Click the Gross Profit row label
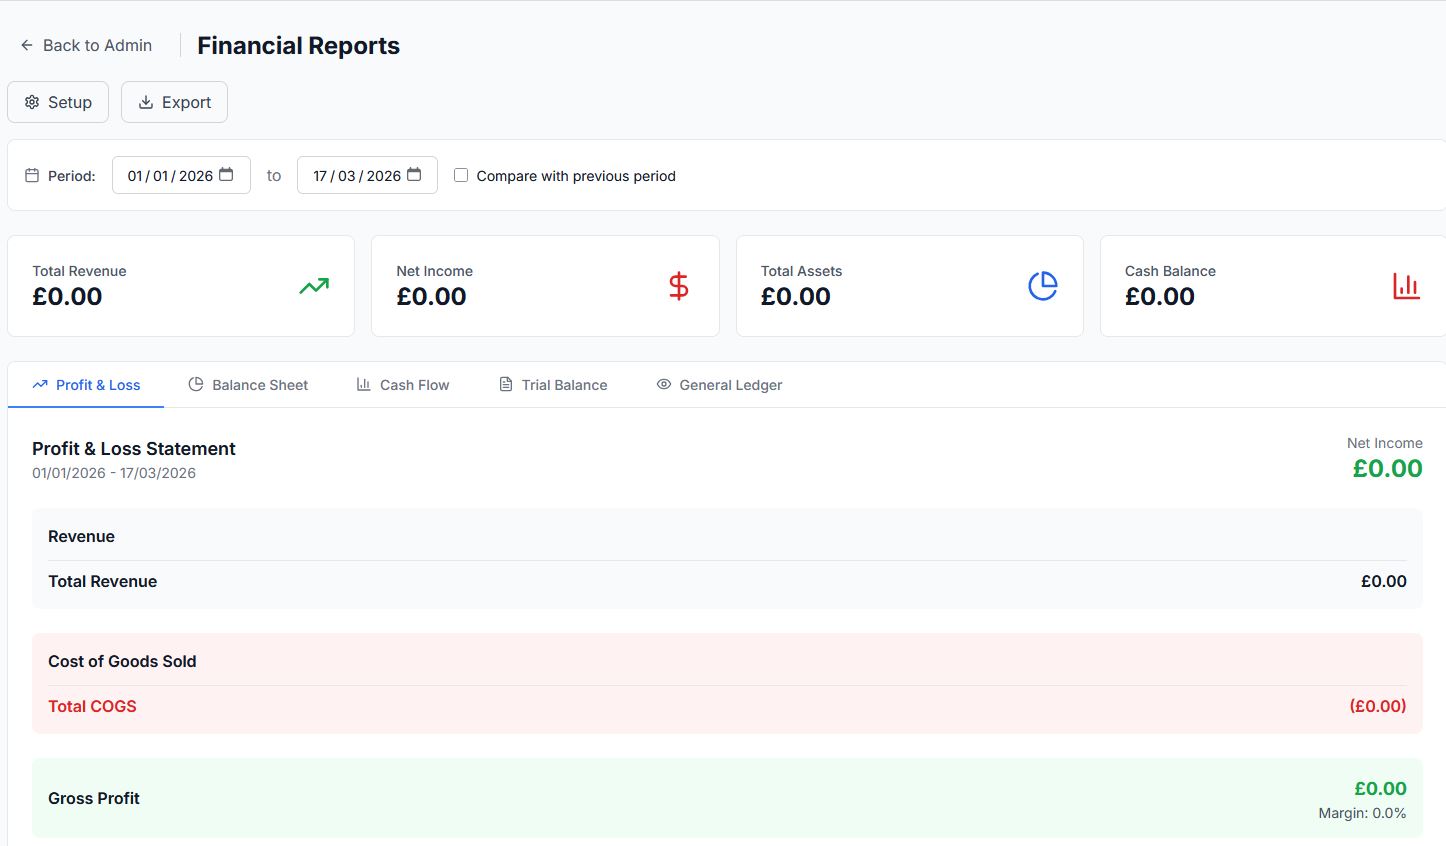Image resolution: width=1446 pixels, height=846 pixels. coord(94,798)
